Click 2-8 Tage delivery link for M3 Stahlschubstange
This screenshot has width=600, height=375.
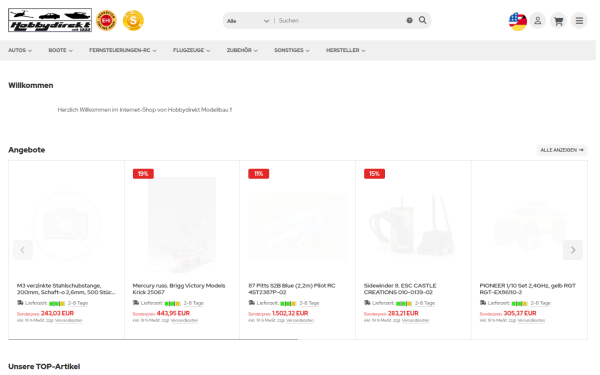tap(78, 303)
